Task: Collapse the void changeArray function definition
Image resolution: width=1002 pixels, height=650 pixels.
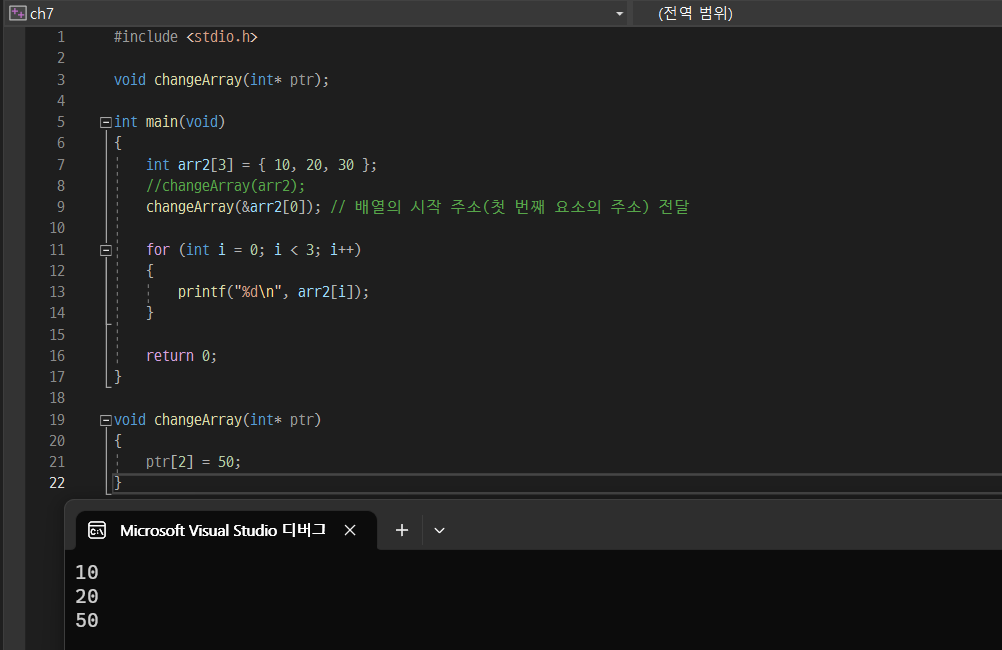Action: (106, 420)
